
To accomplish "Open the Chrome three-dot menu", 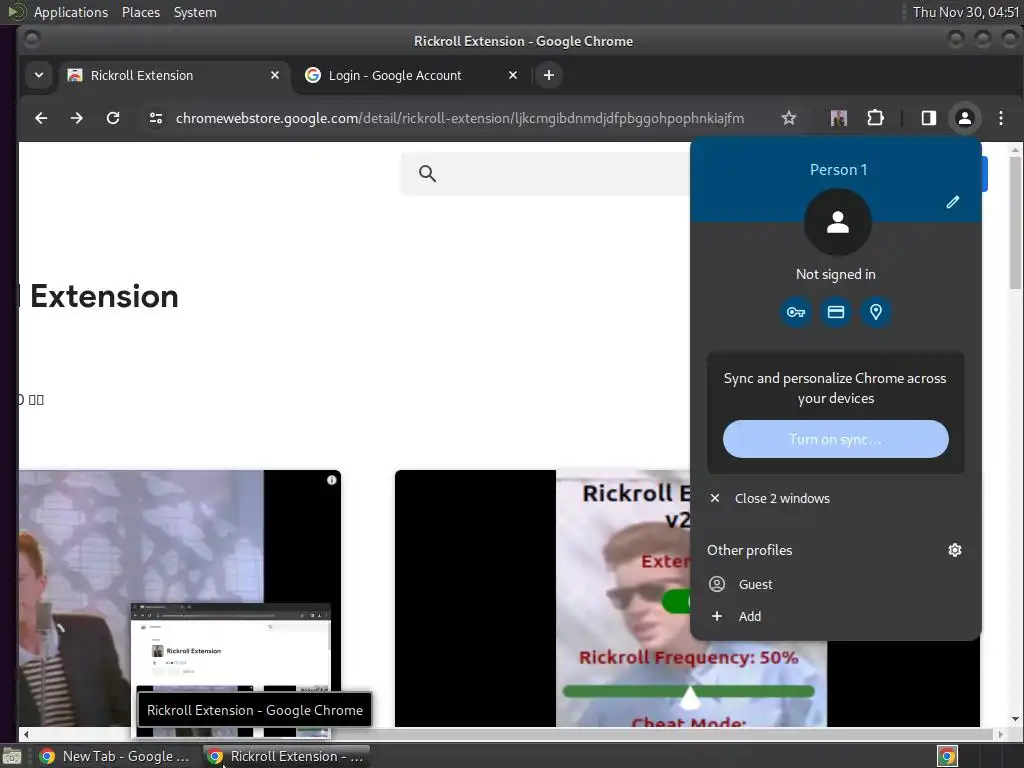I will pos(1000,118).
